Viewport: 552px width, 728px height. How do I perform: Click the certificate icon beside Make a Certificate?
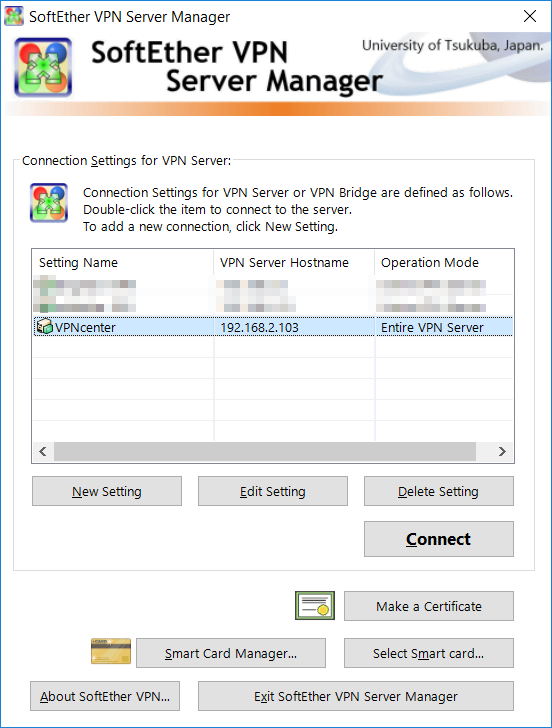tap(315, 605)
